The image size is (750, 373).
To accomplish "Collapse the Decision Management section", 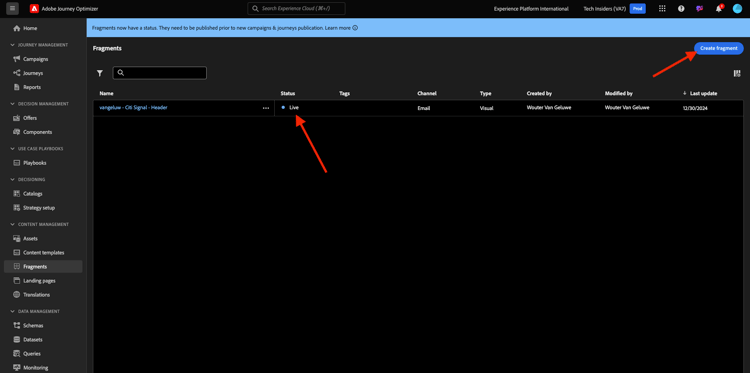I will [x=13, y=104].
